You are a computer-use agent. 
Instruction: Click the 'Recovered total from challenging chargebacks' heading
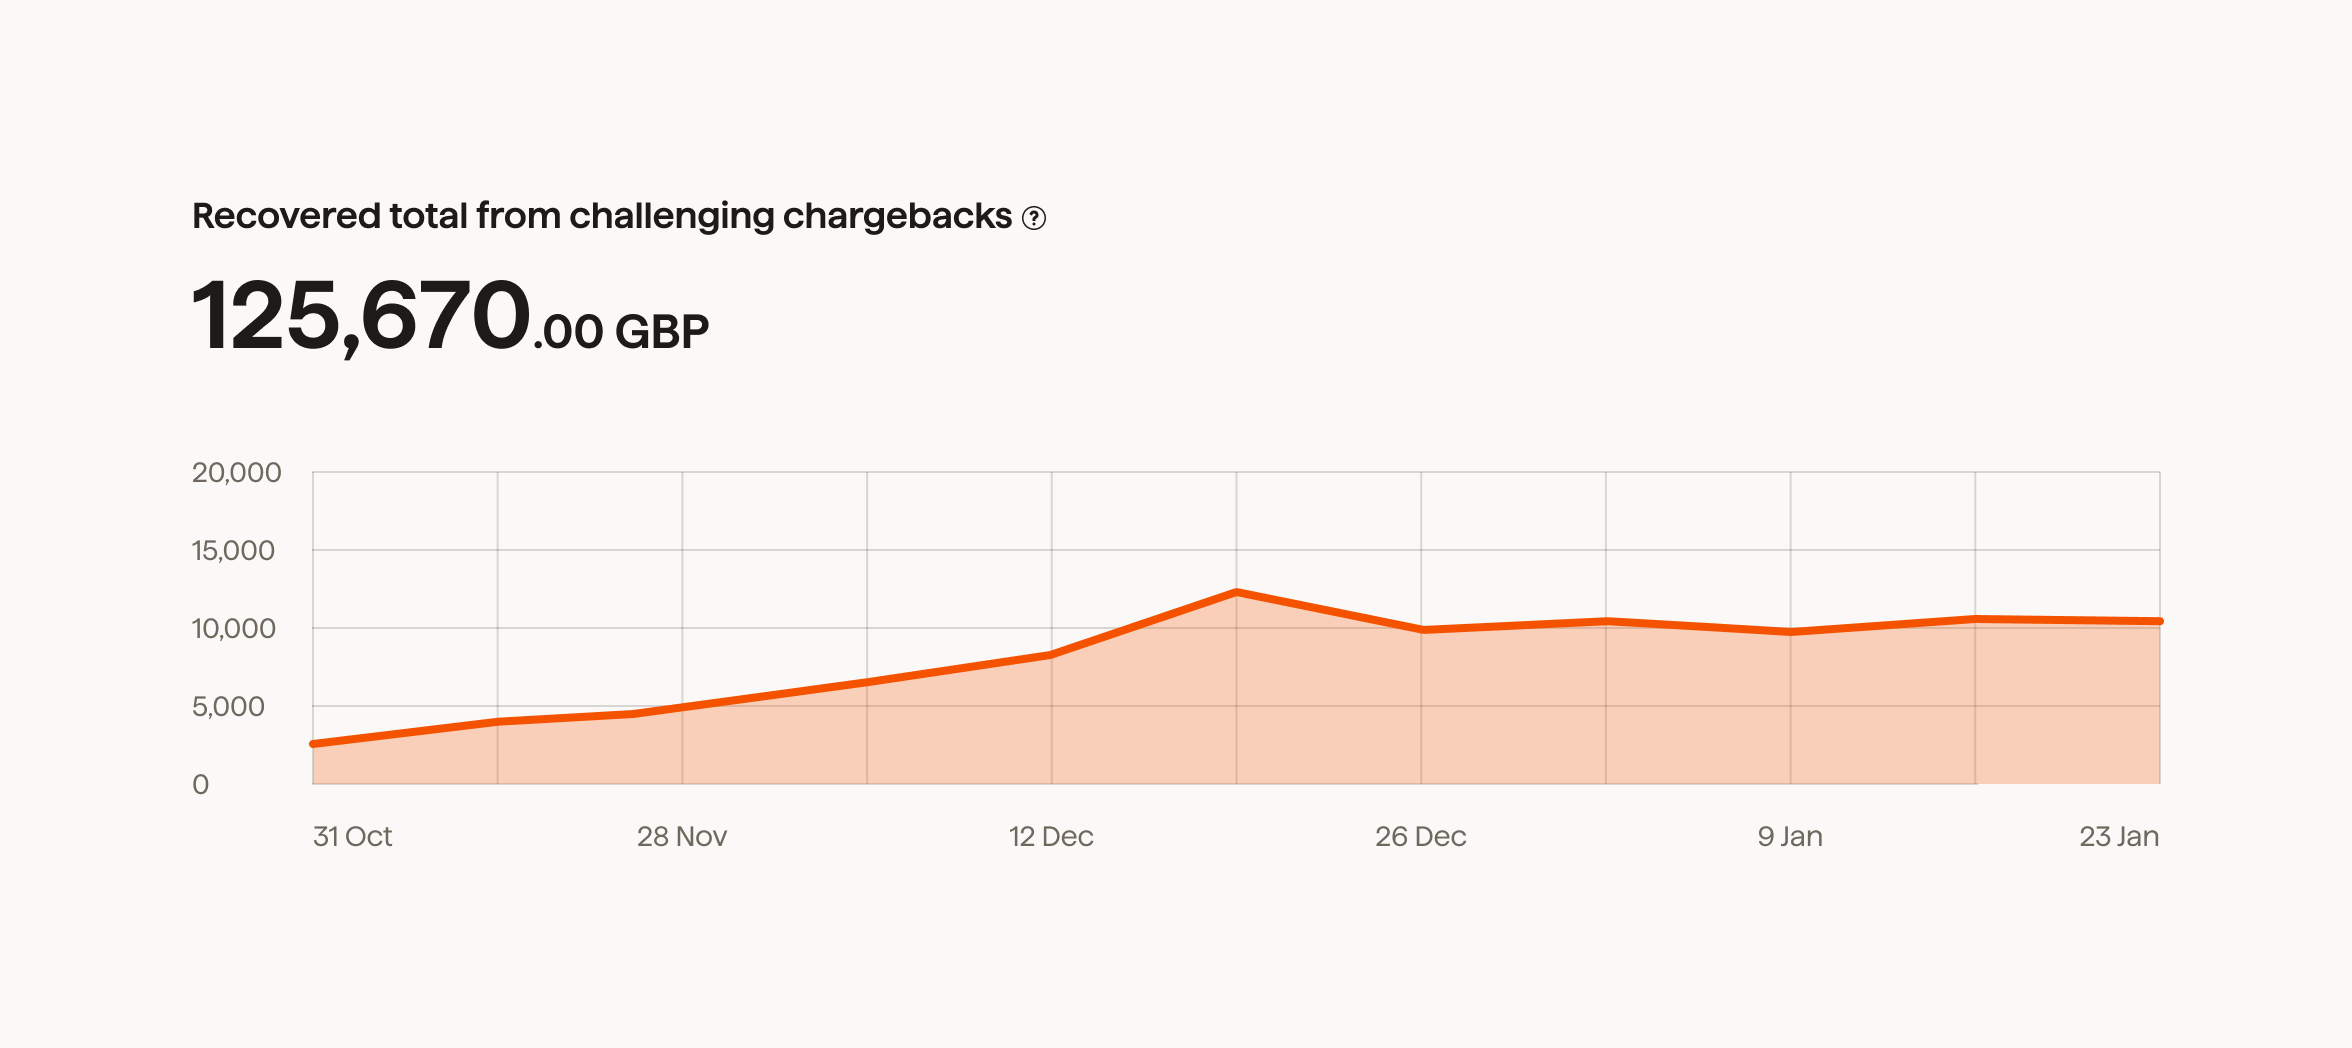602,216
